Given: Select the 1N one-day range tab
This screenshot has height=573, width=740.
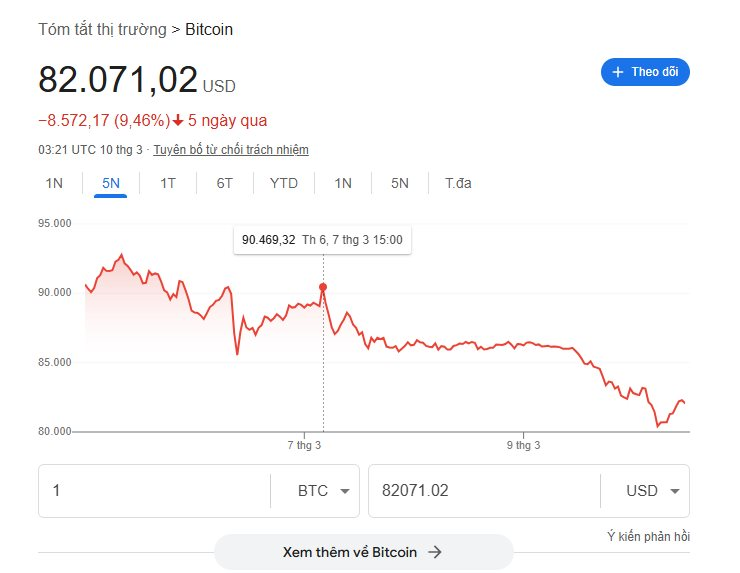Looking at the screenshot, I should click(54, 183).
